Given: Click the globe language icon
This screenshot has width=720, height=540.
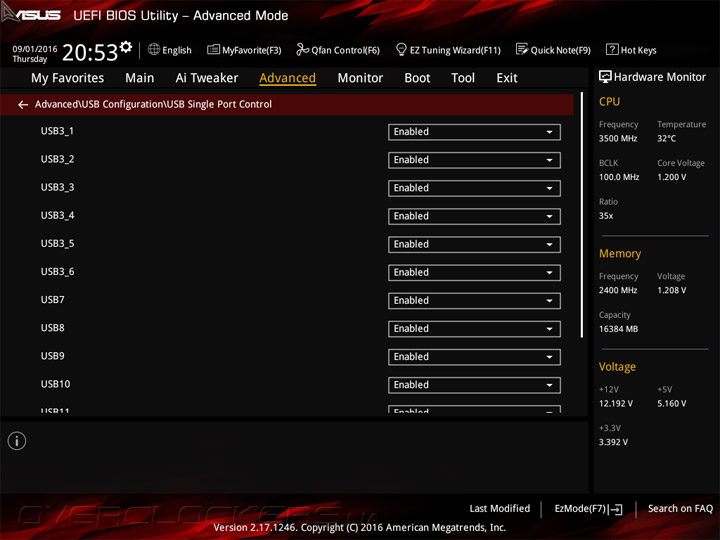Looking at the screenshot, I should (x=154, y=49).
